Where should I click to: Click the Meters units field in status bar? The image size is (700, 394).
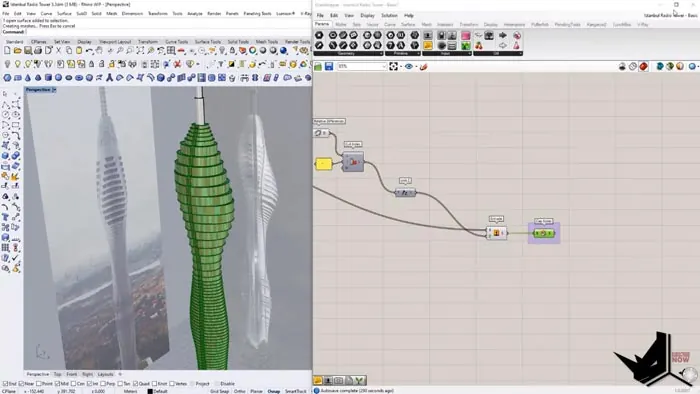pyautogui.click(x=130, y=391)
